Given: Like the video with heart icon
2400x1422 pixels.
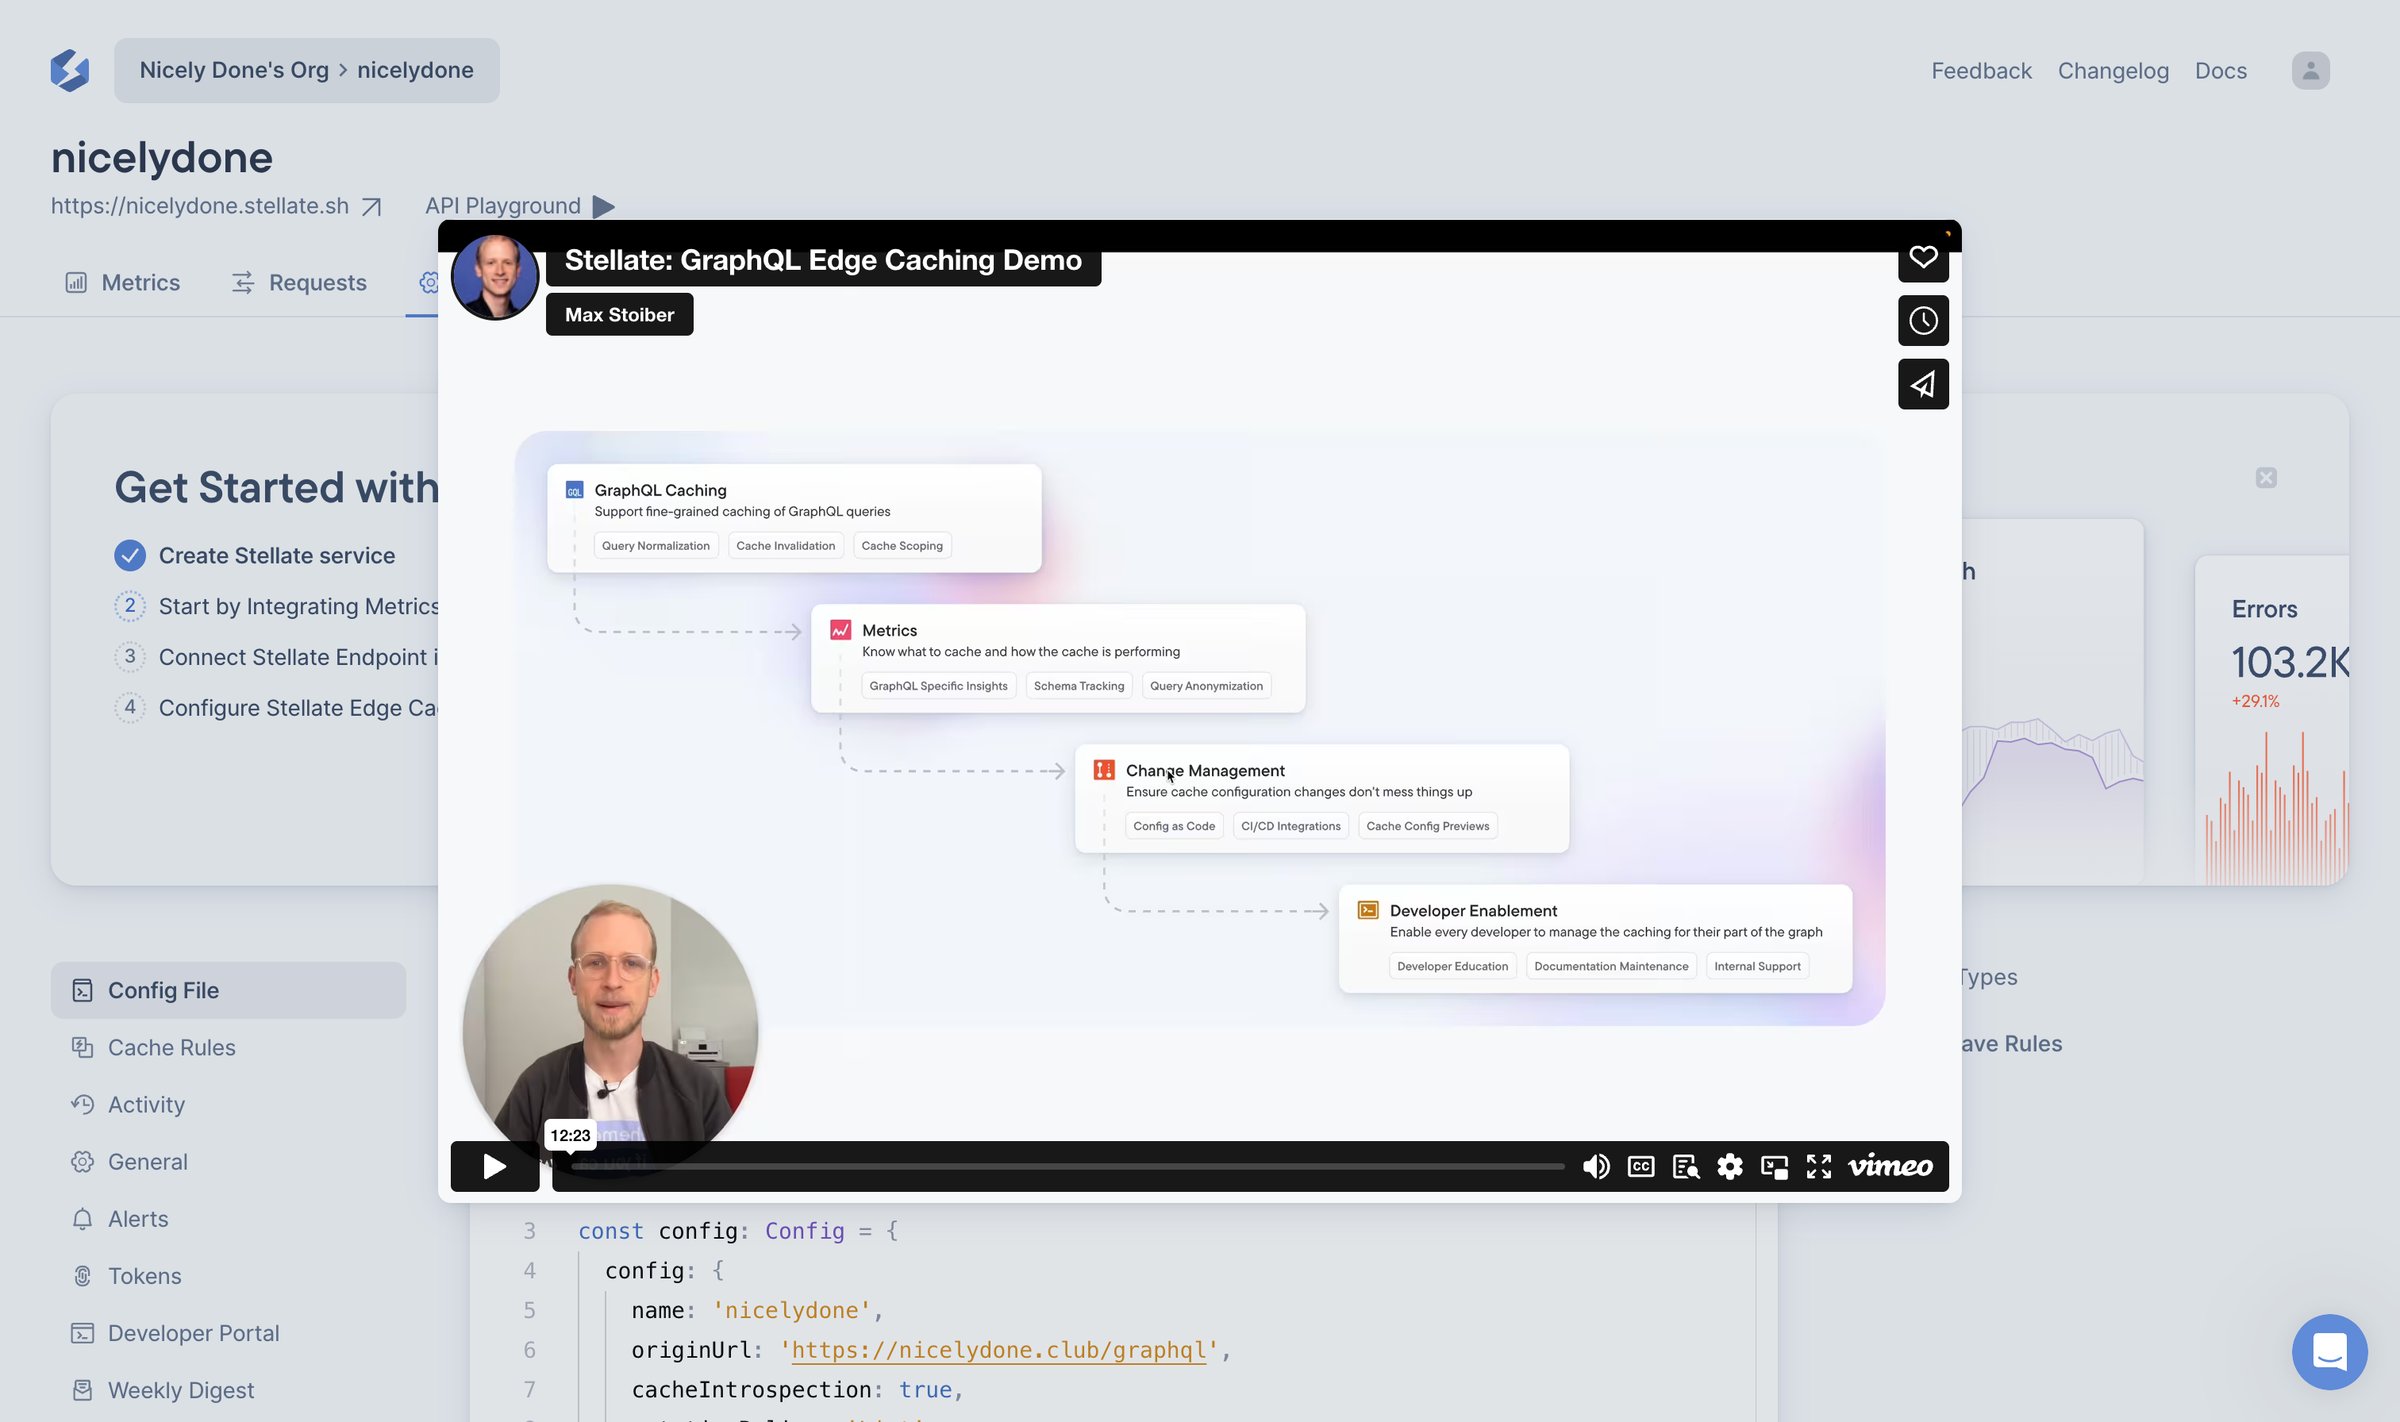Looking at the screenshot, I should (x=1922, y=258).
